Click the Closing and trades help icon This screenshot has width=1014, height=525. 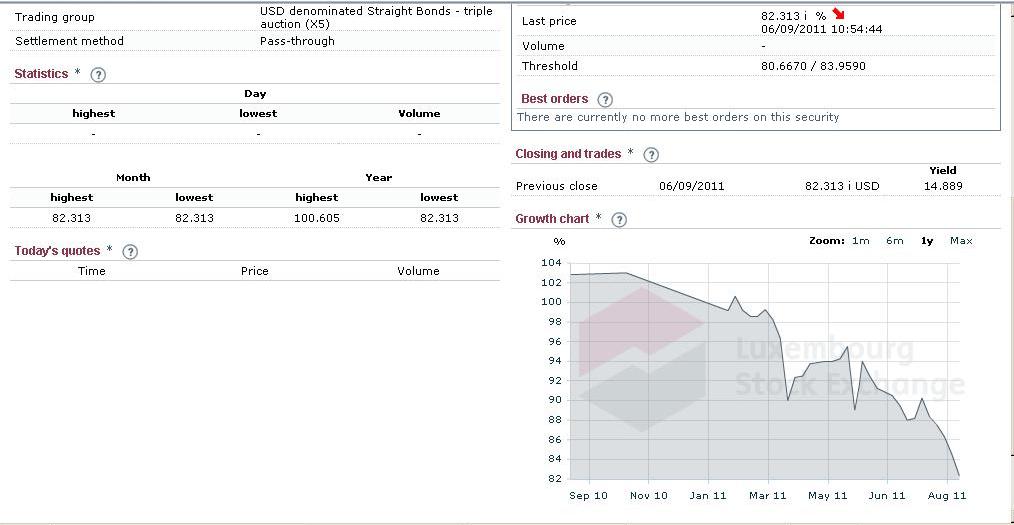pos(651,155)
